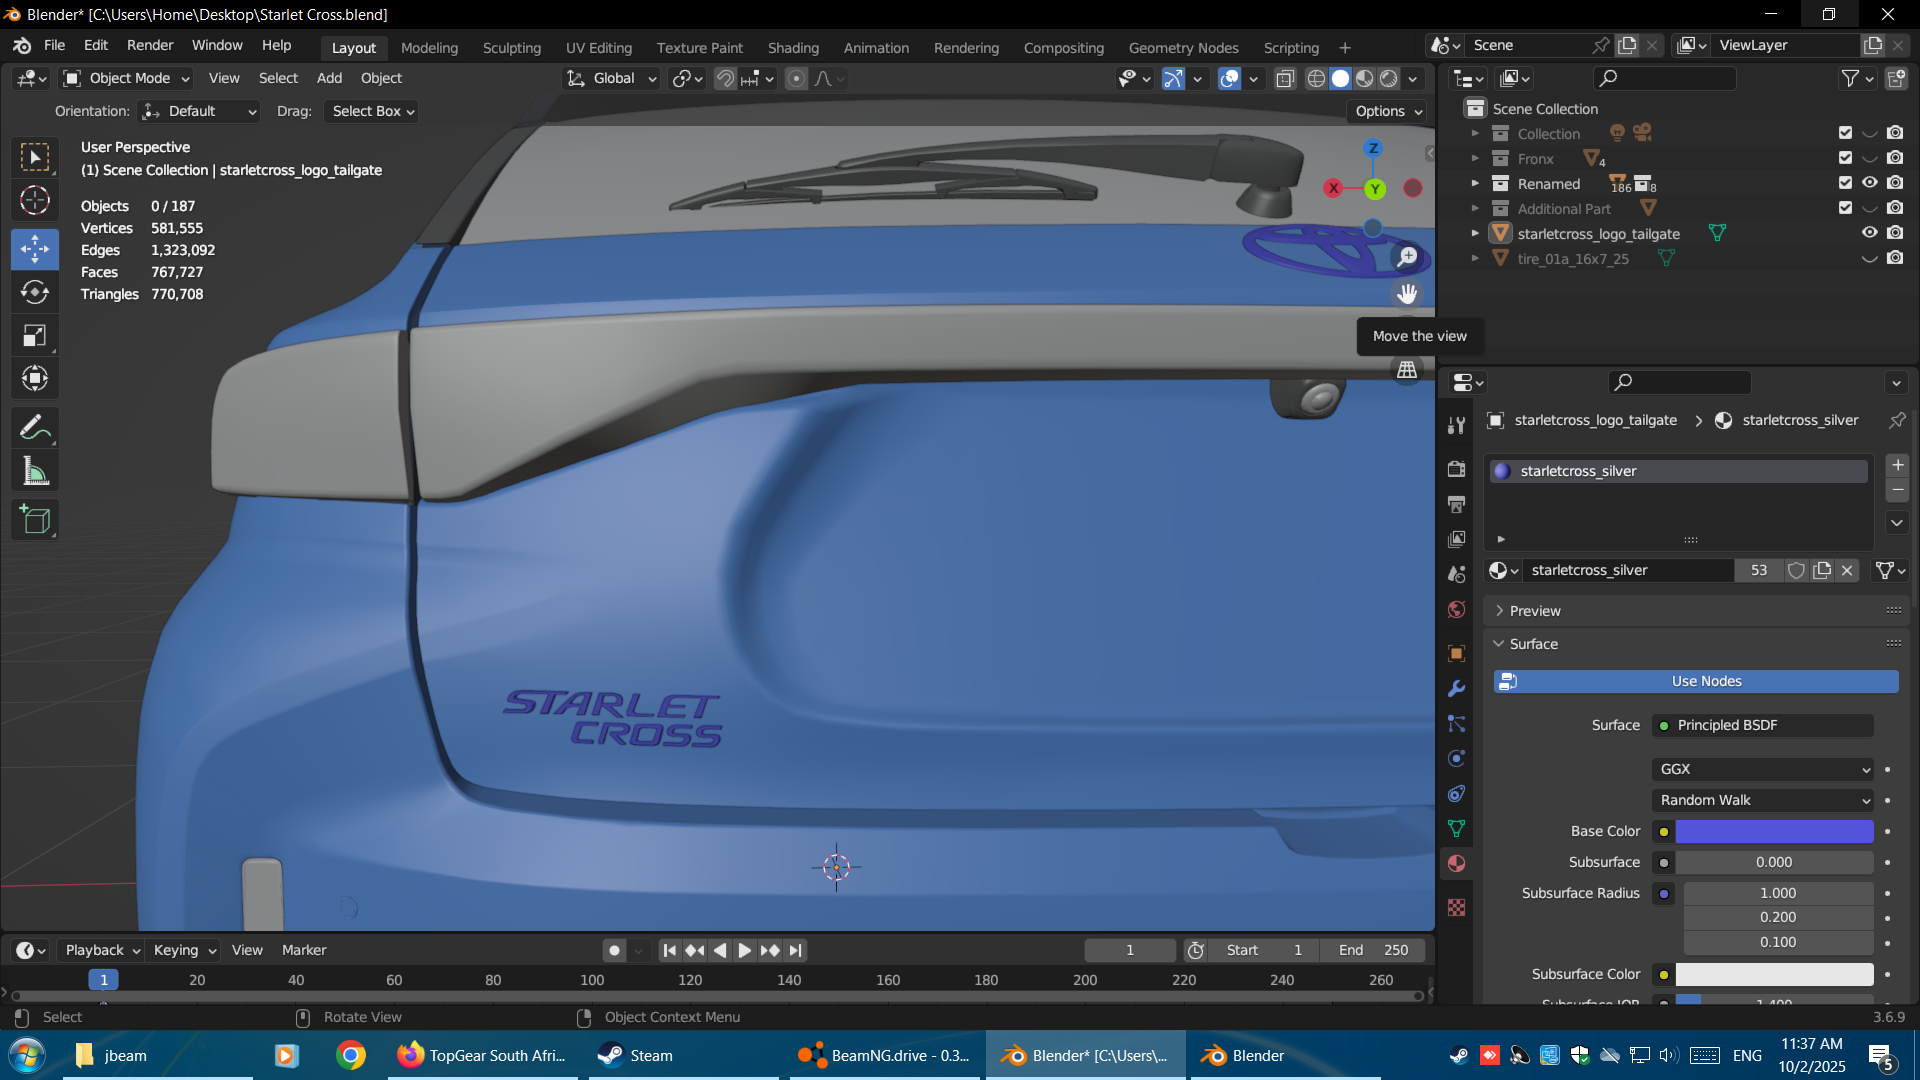1920x1080 pixels.
Task: Select the Measure tool
Action: tap(35, 472)
